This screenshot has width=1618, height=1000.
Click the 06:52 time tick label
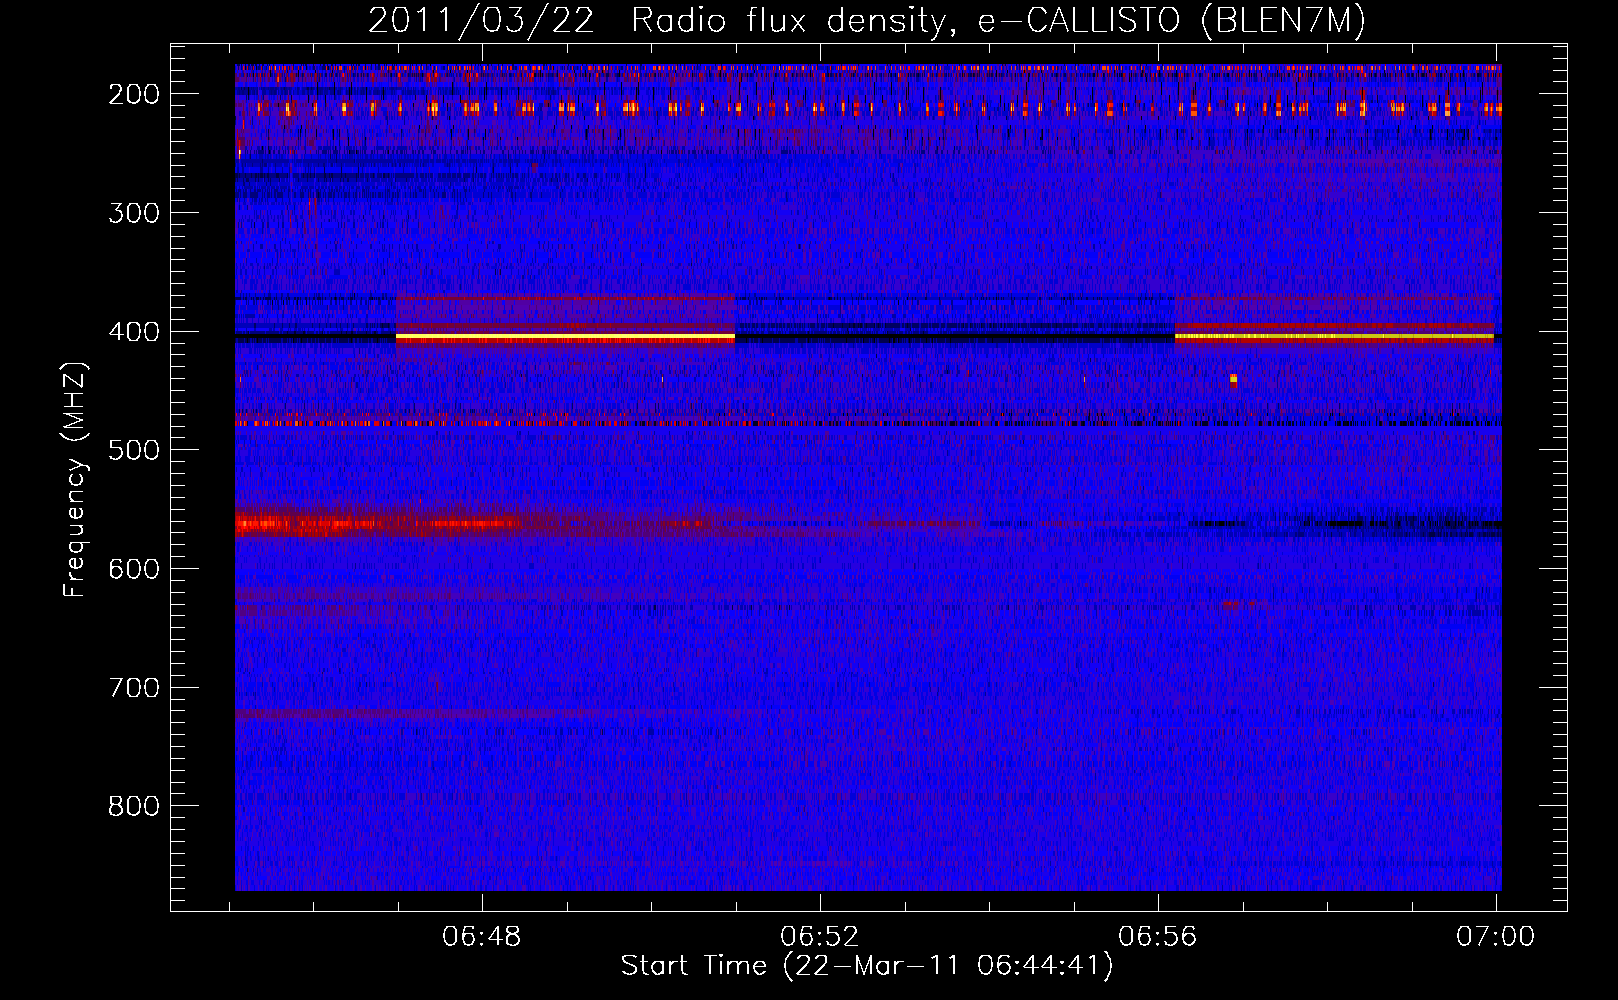[820, 936]
